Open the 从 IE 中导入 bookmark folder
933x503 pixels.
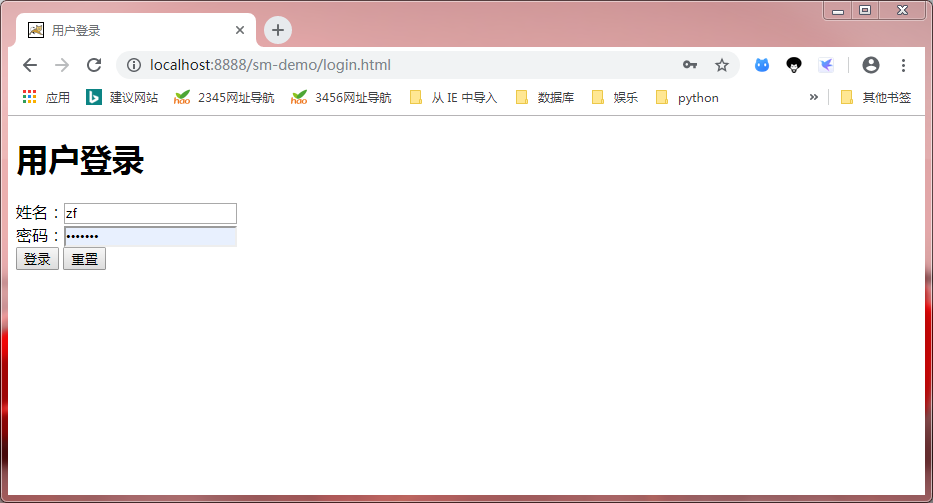pos(453,97)
